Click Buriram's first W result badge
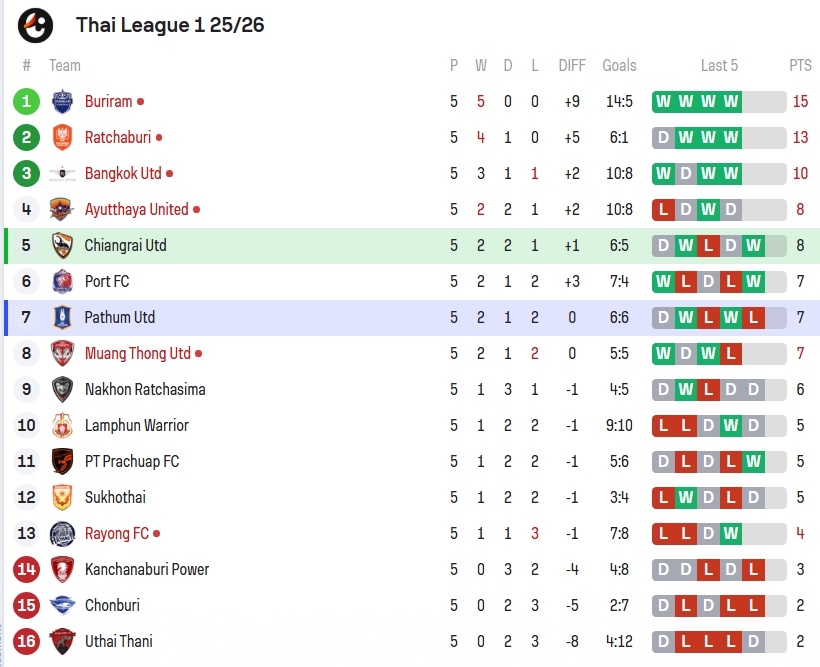820x667 pixels. (663, 101)
